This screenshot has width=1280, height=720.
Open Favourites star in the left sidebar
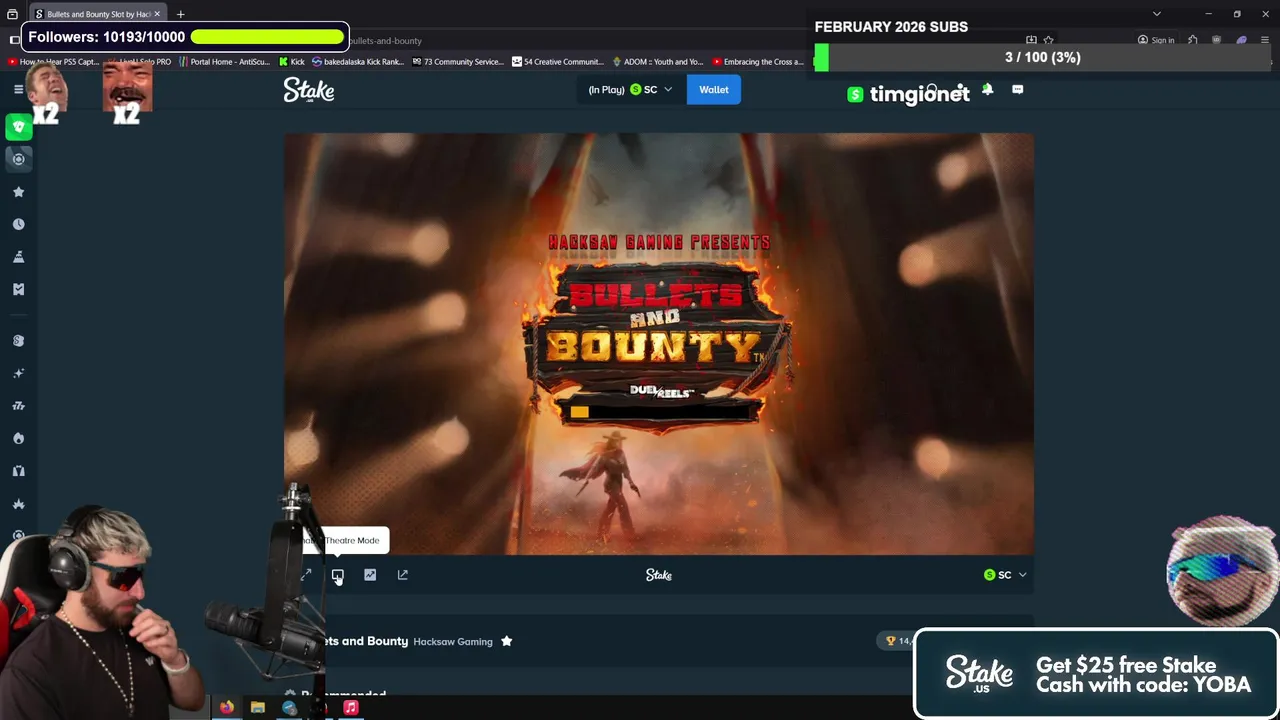coord(18,192)
